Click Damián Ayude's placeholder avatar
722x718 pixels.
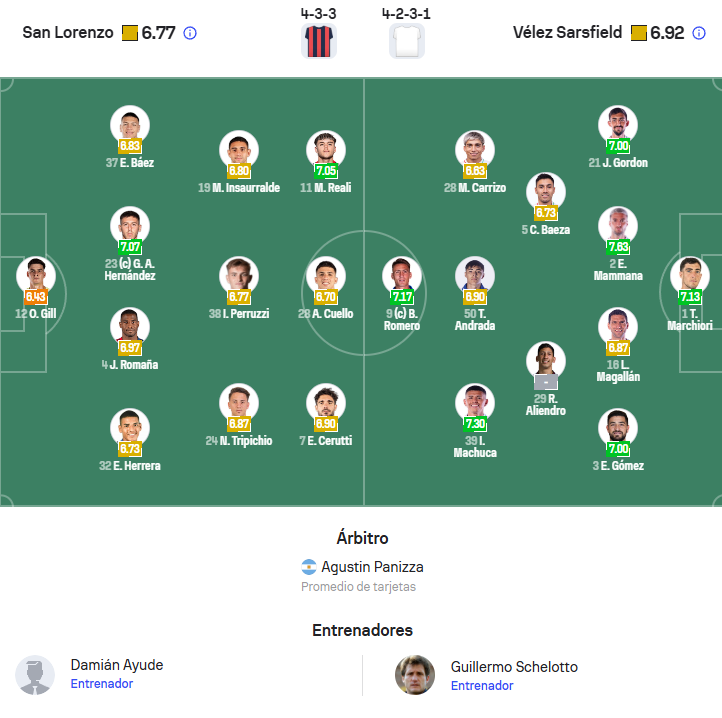click(35, 675)
